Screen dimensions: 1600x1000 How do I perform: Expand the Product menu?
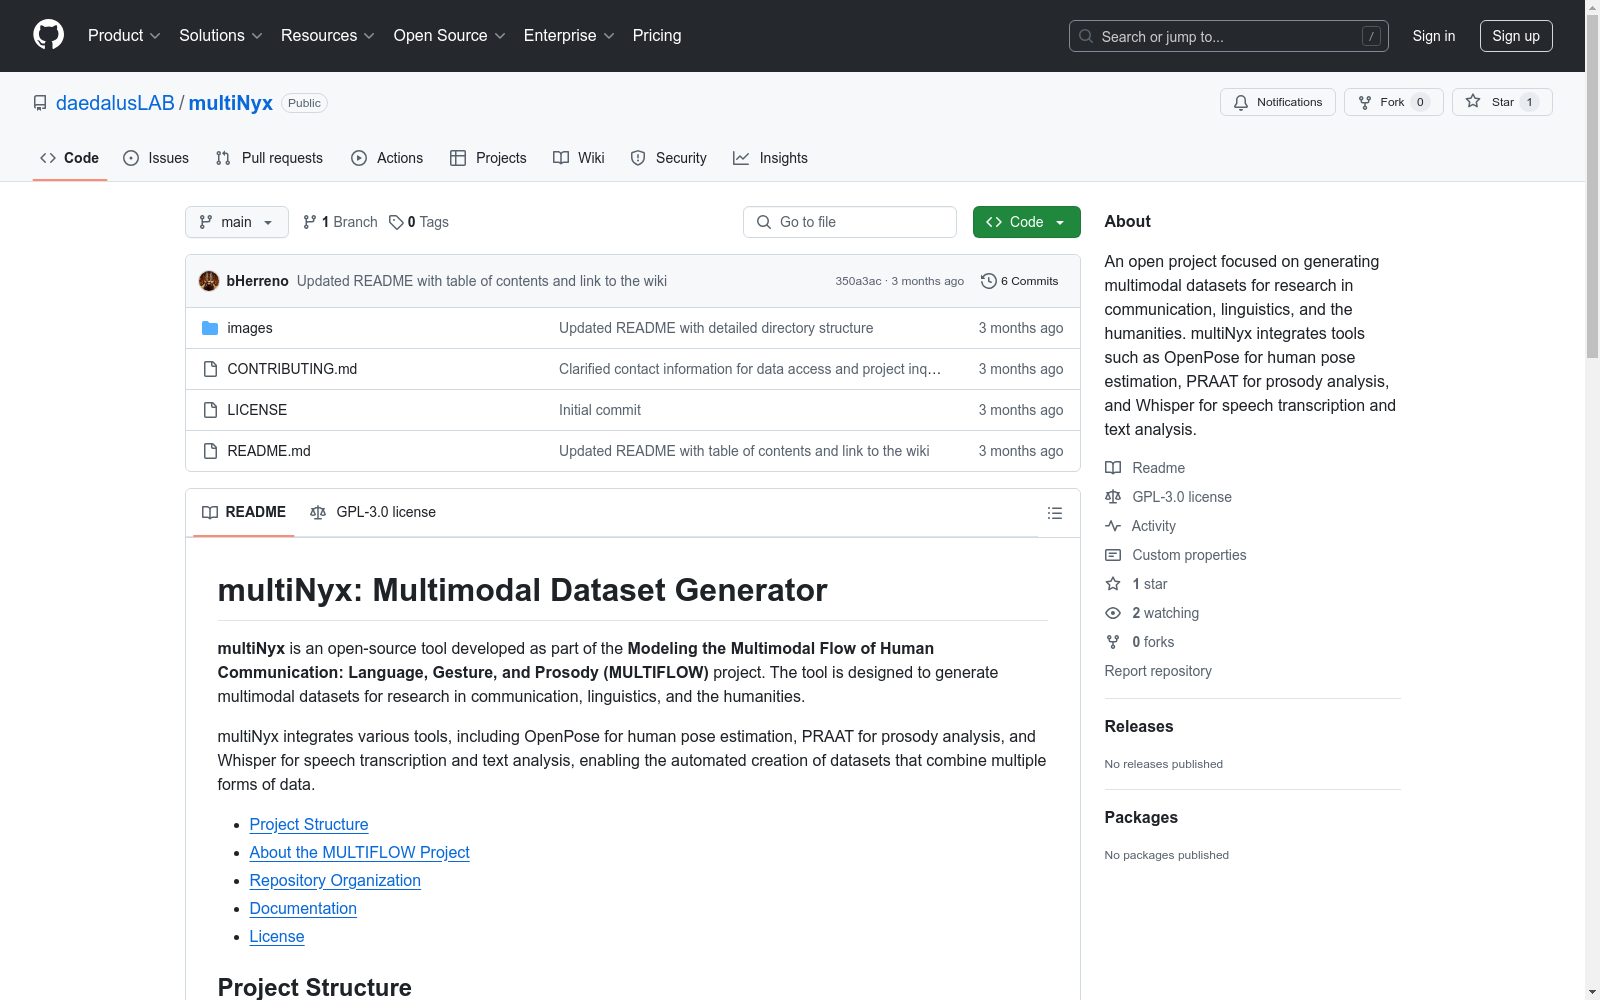(124, 35)
